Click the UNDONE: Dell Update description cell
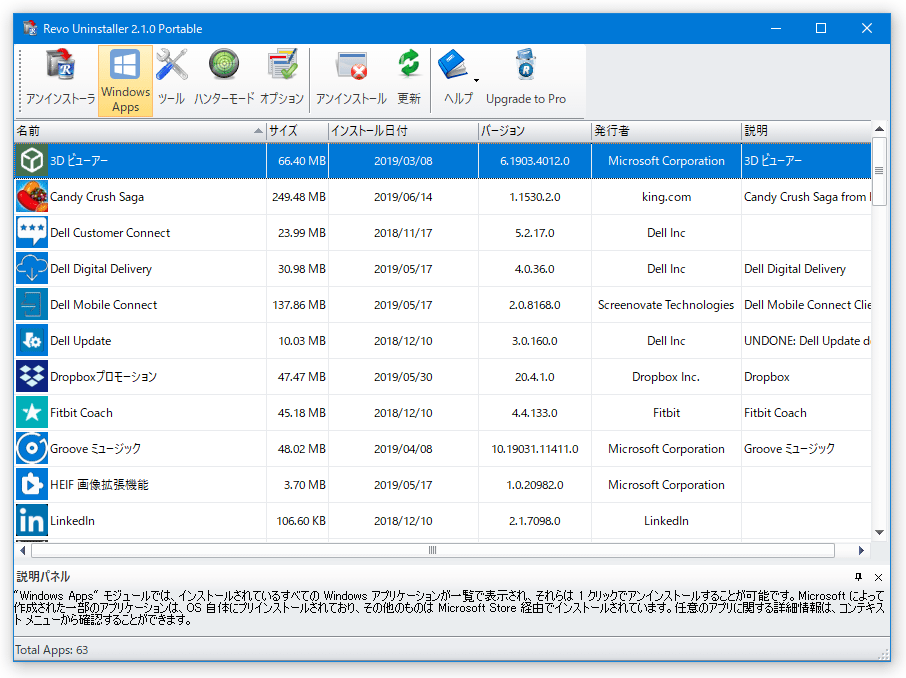 (807, 341)
